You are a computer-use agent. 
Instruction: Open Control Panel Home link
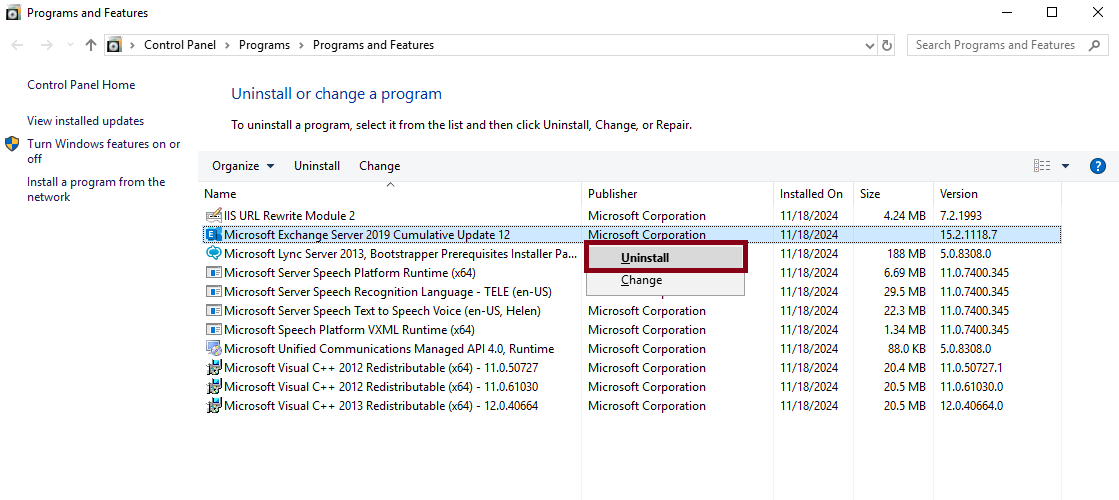[81, 85]
